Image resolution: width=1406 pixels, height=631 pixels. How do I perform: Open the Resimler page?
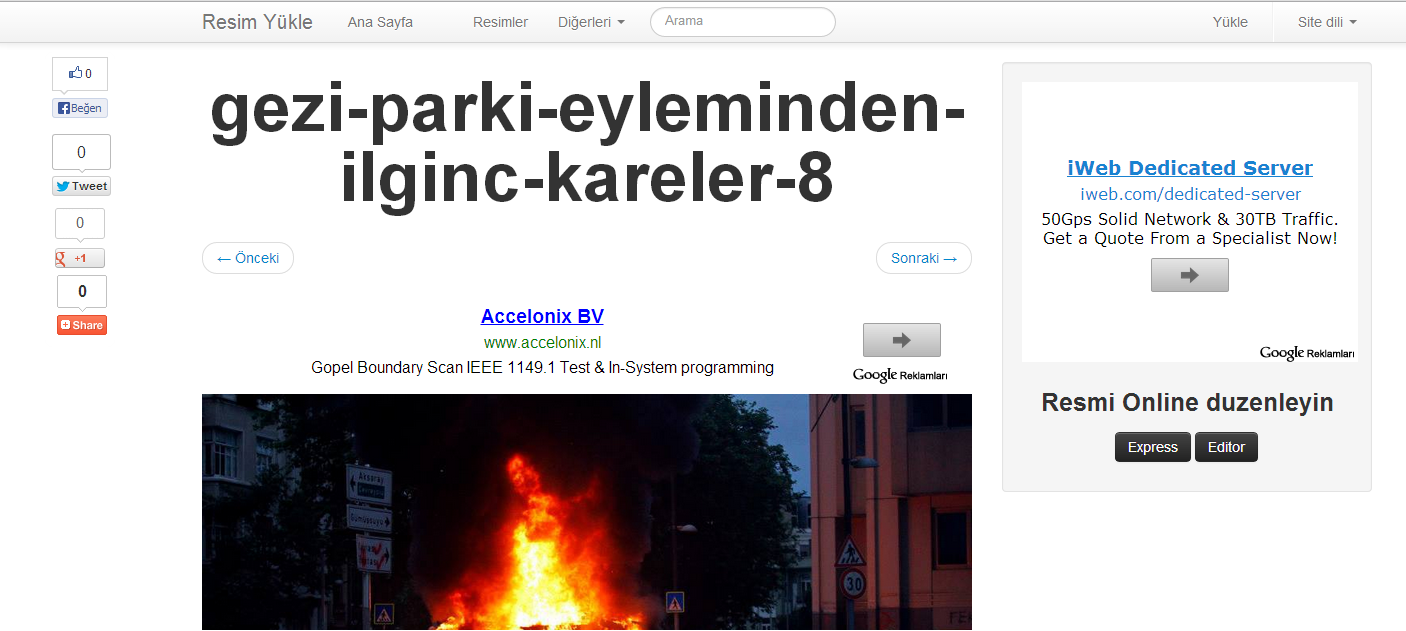click(x=500, y=22)
